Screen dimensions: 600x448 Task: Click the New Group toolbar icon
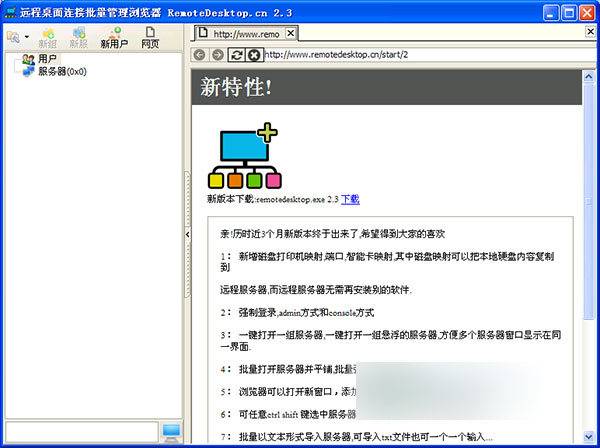tap(48, 38)
